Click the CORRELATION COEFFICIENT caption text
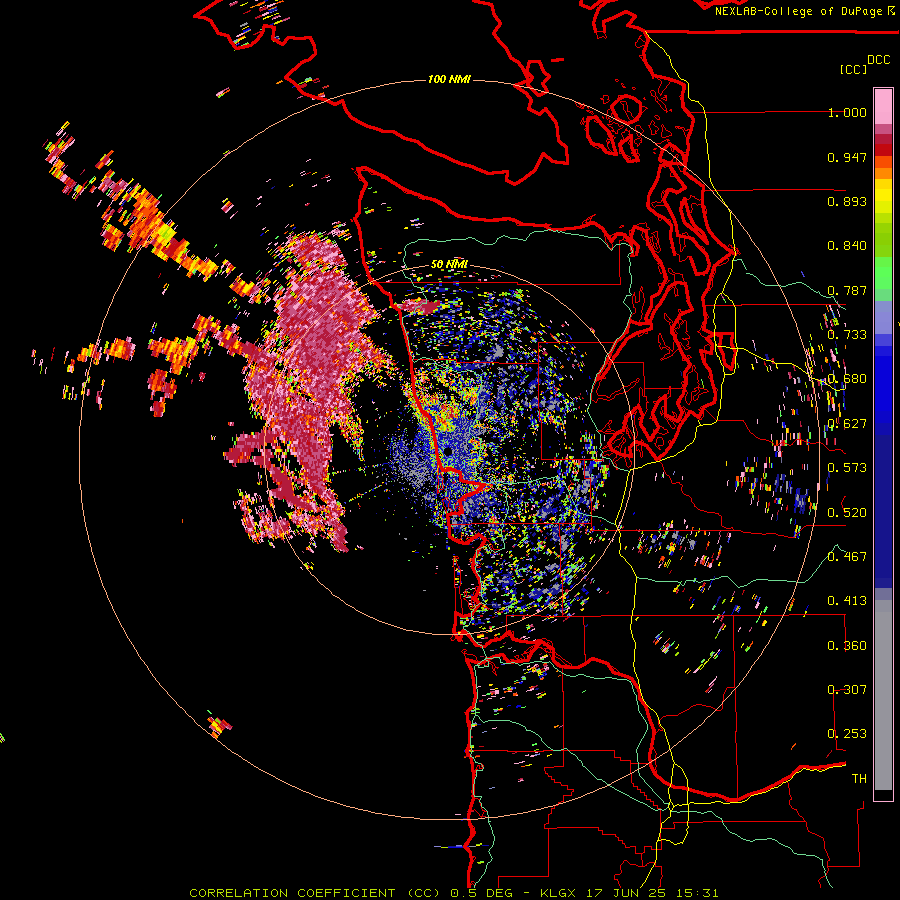Image resolution: width=900 pixels, height=900 pixels. point(292,893)
